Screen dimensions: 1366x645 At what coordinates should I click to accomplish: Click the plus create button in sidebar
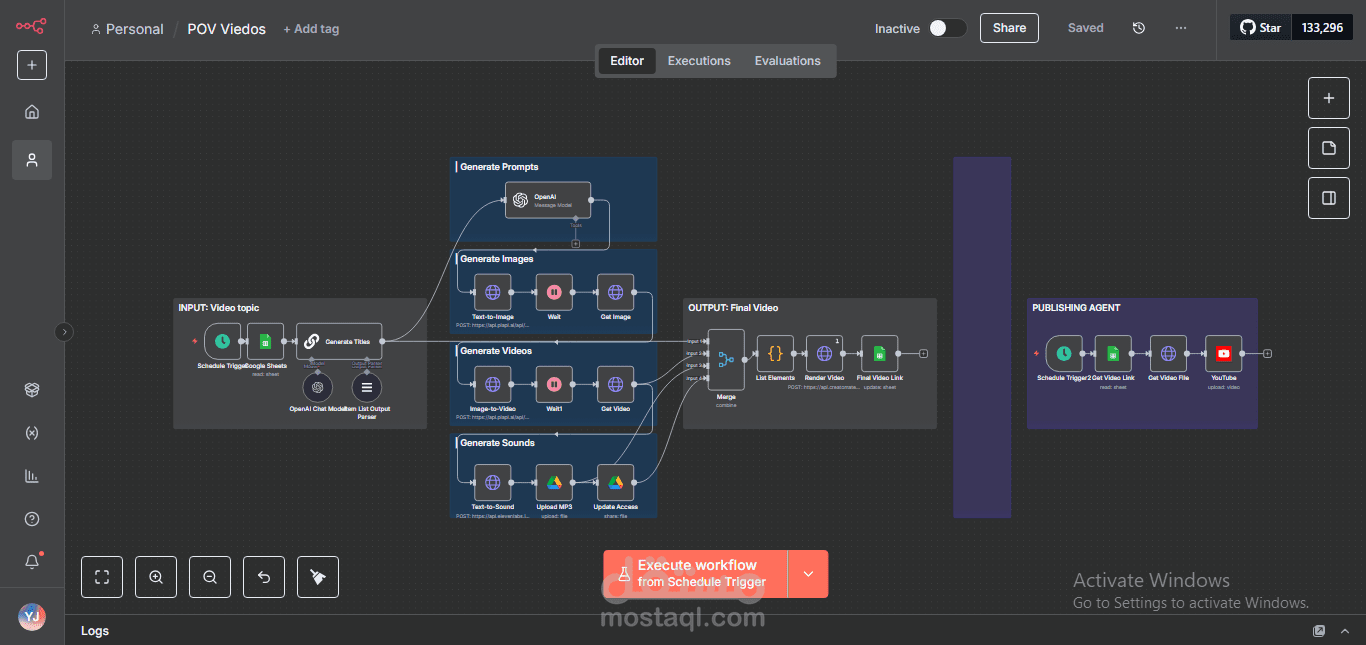tap(32, 65)
